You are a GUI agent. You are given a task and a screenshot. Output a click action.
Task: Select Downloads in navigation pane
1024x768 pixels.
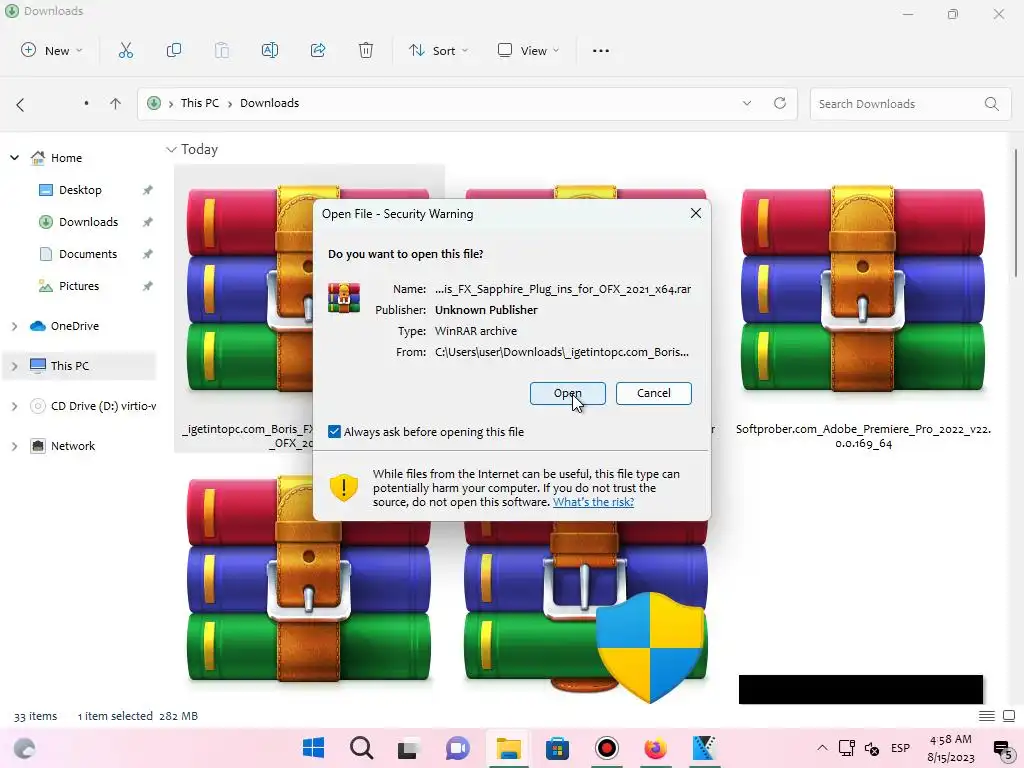(x=88, y=222)
